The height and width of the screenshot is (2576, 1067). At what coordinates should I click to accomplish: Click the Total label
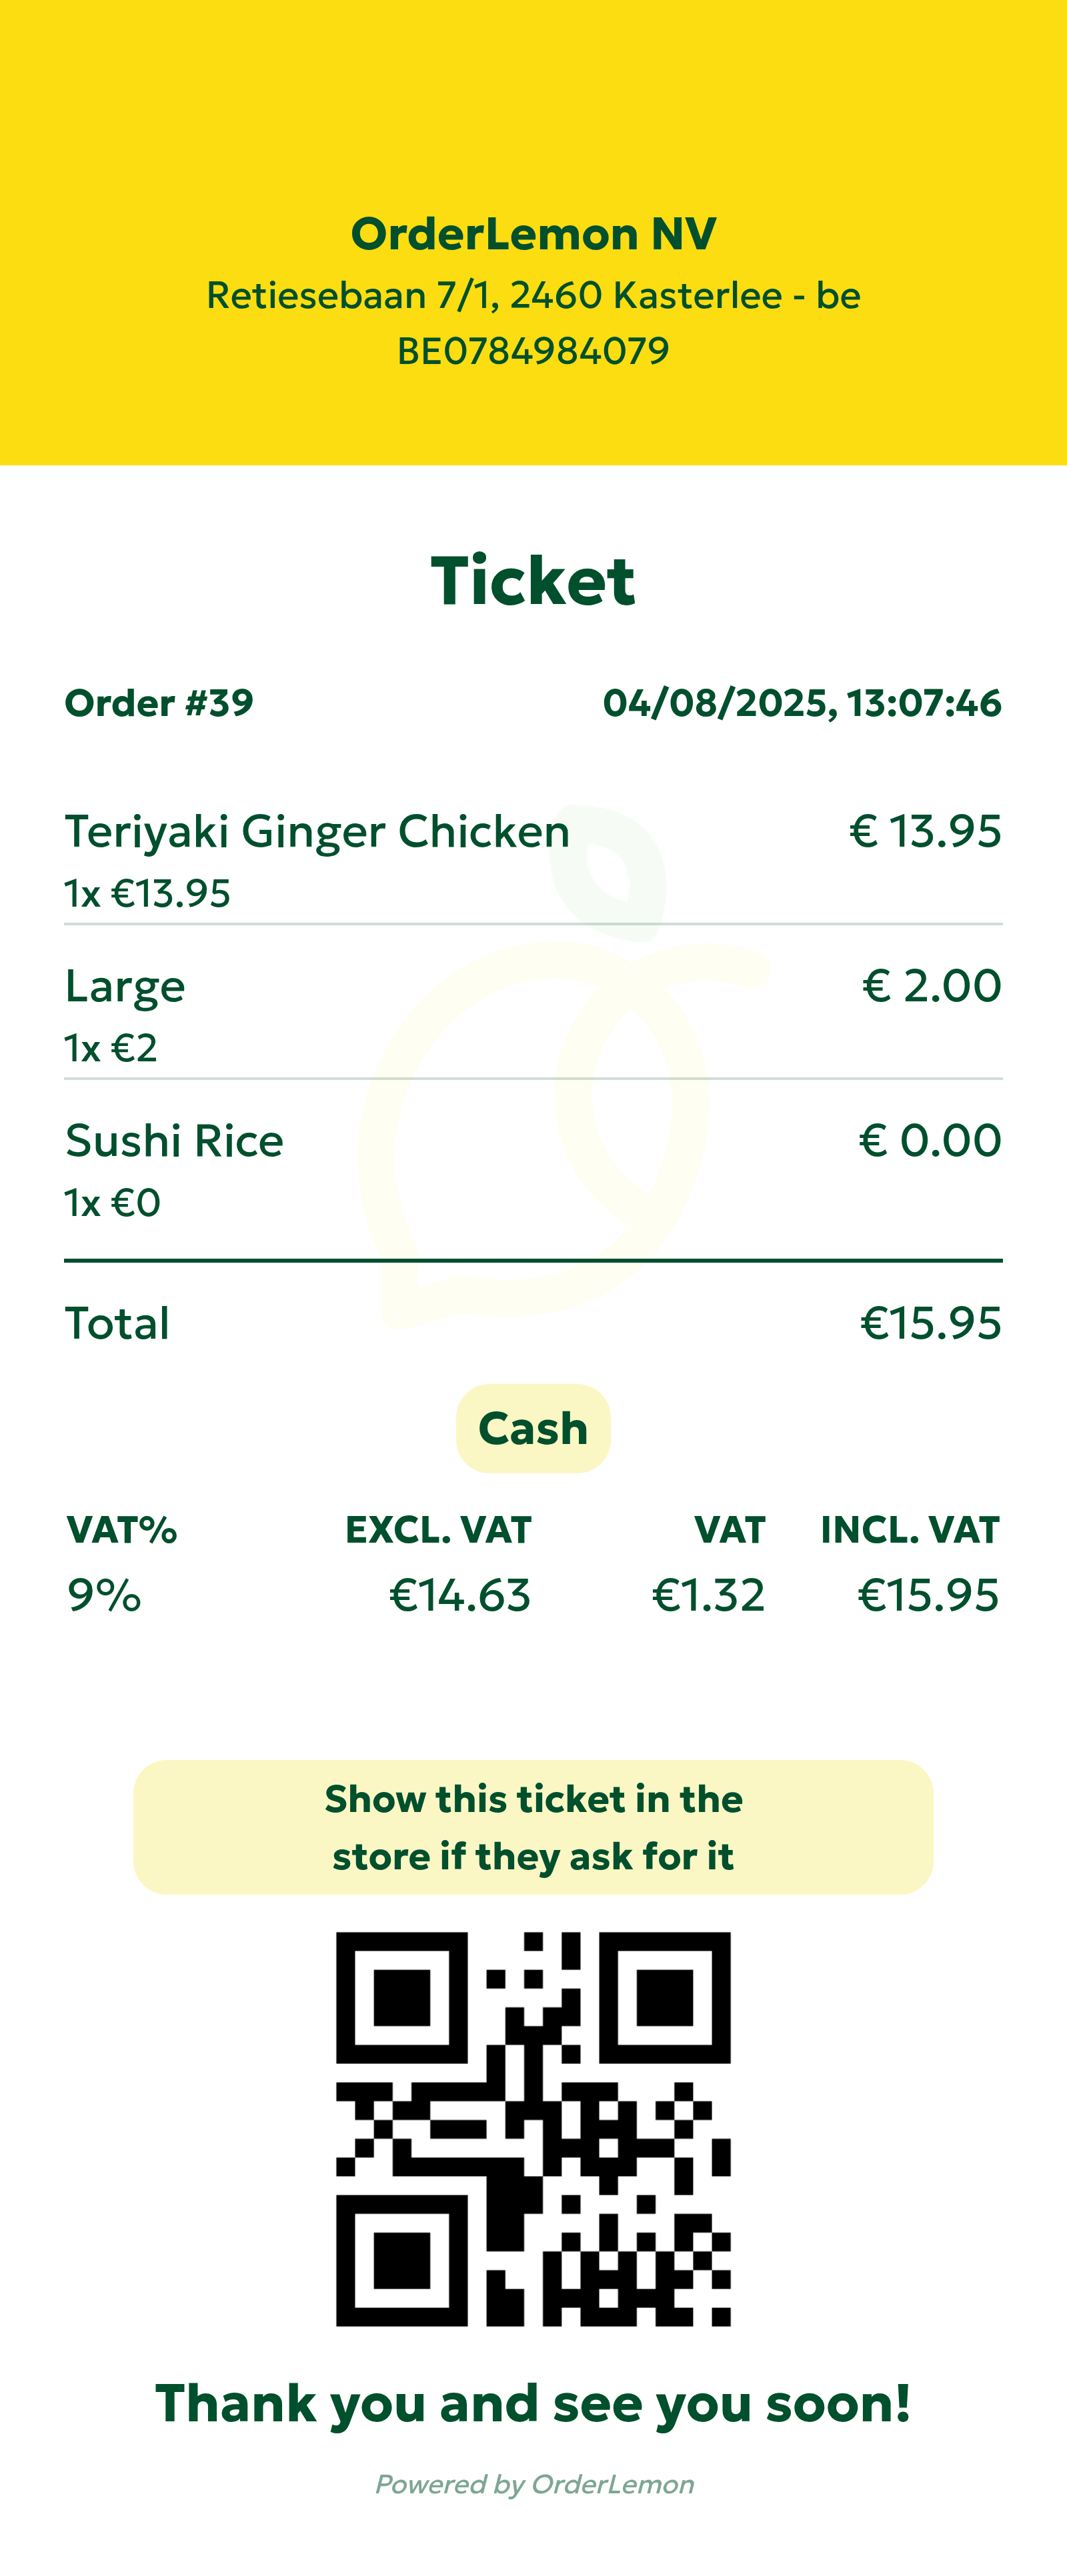tap(117, 1323)
